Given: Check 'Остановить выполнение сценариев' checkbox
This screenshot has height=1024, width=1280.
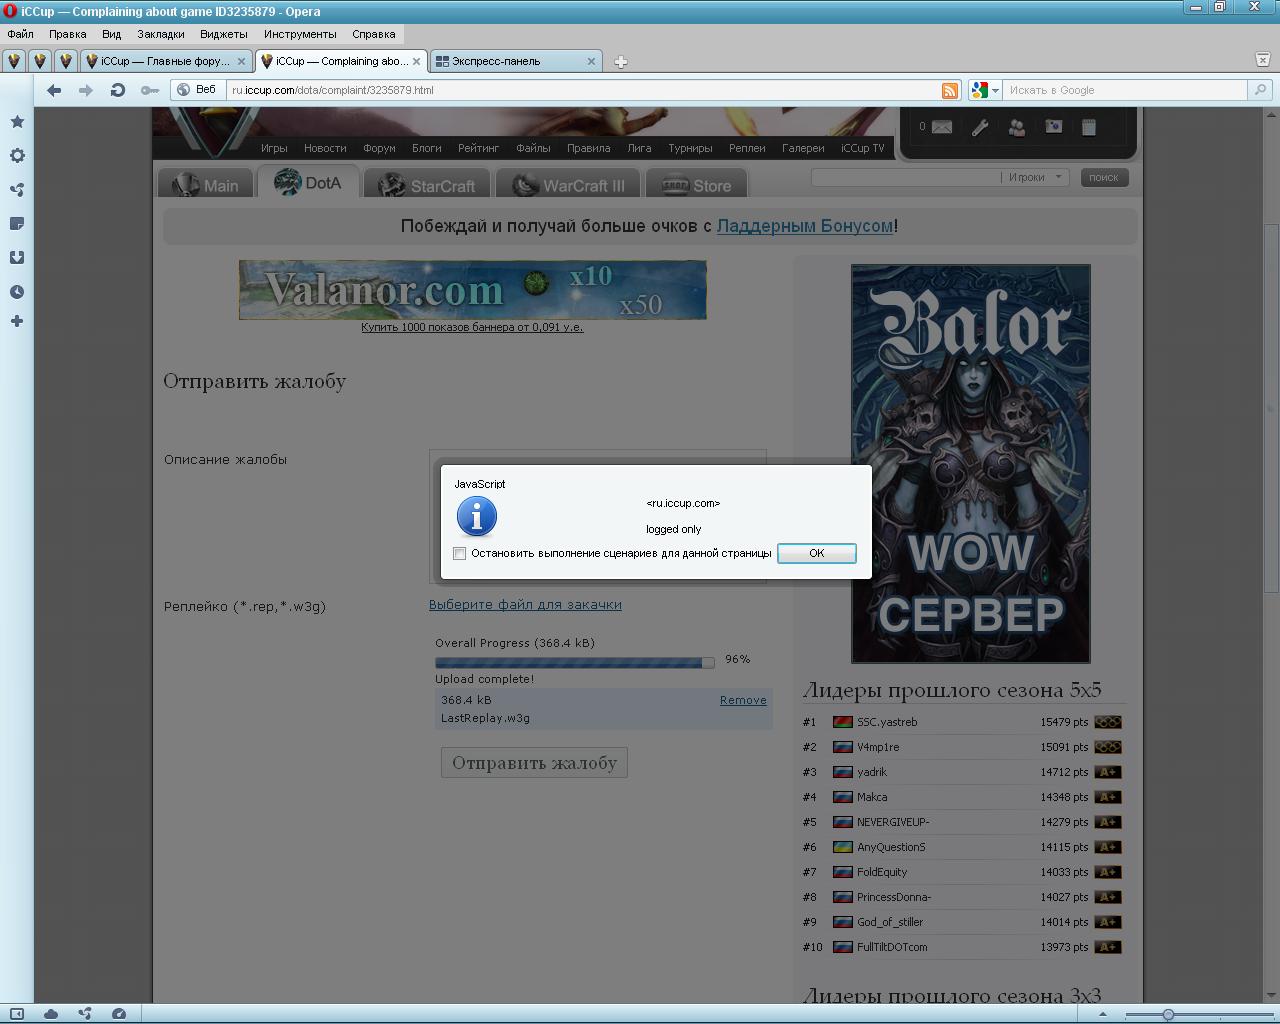Looking at the screenshot, I should pyautogui.click(x=460, y=553).
